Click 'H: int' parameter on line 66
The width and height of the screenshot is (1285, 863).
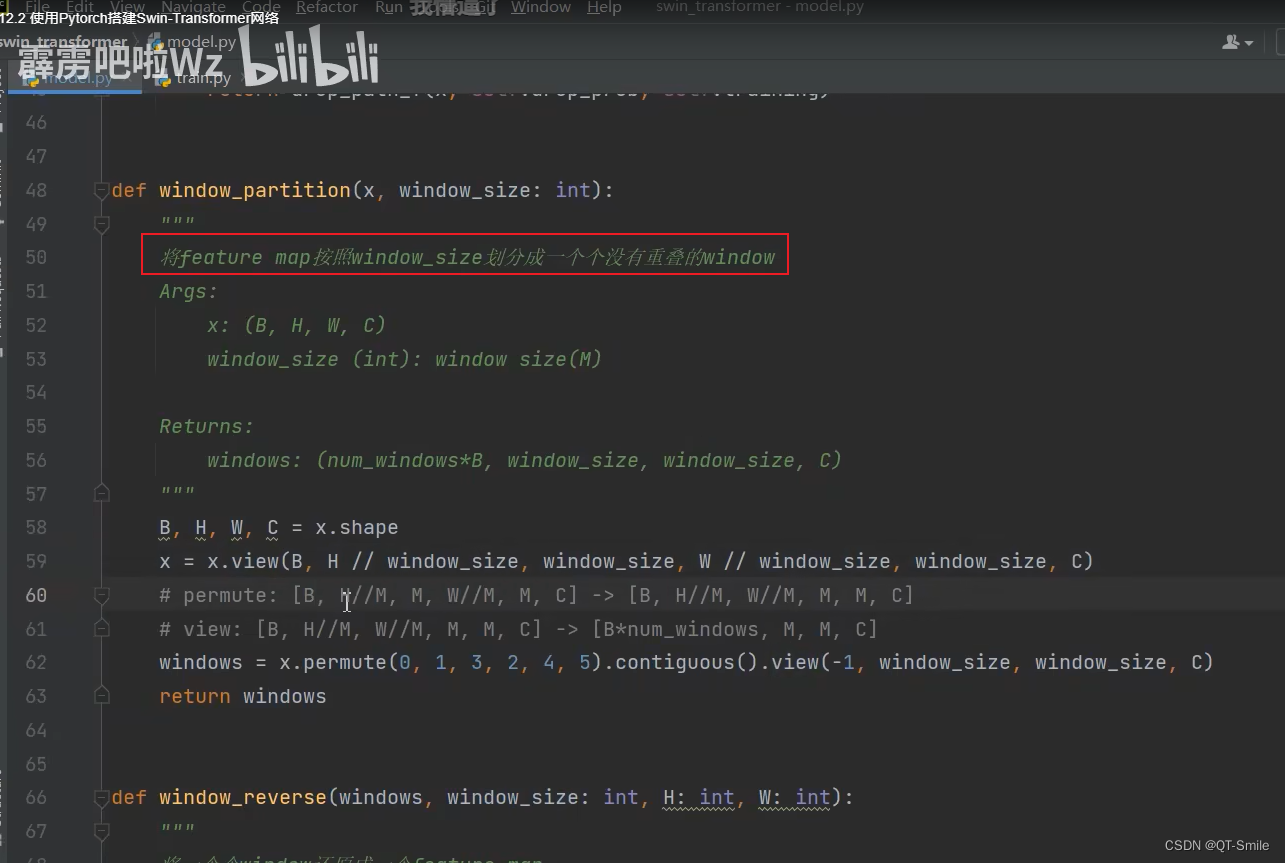click(699, 797)
